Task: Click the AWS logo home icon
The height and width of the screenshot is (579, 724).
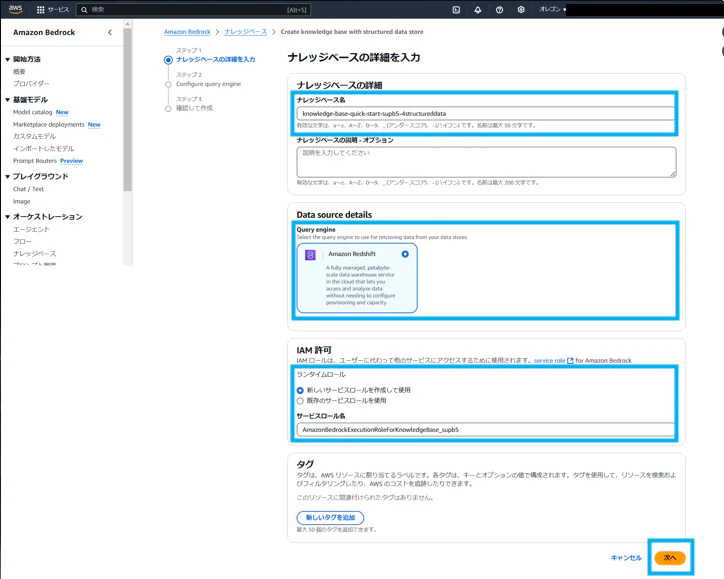Action: pyautogui.click(x=15, y=9)
